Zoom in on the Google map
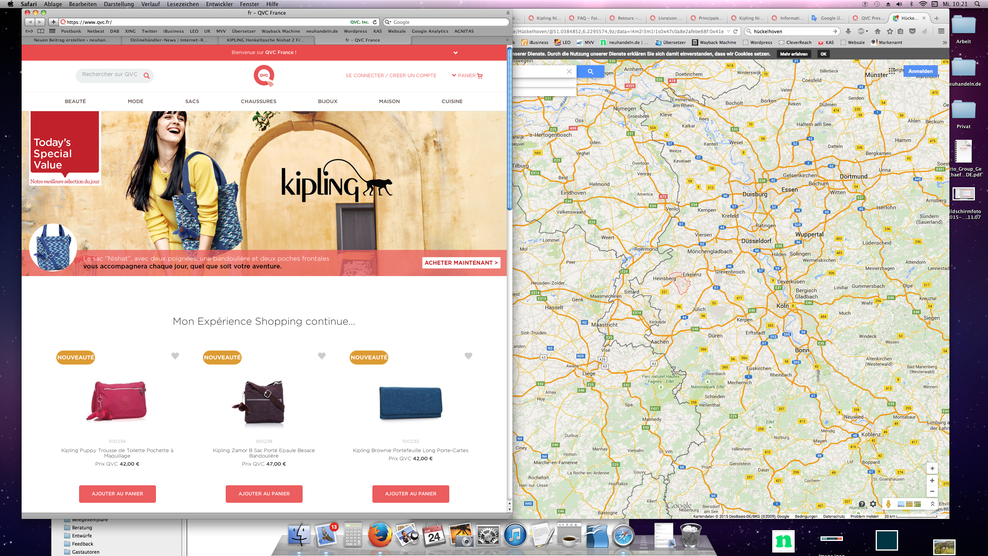 coord(932,481)
